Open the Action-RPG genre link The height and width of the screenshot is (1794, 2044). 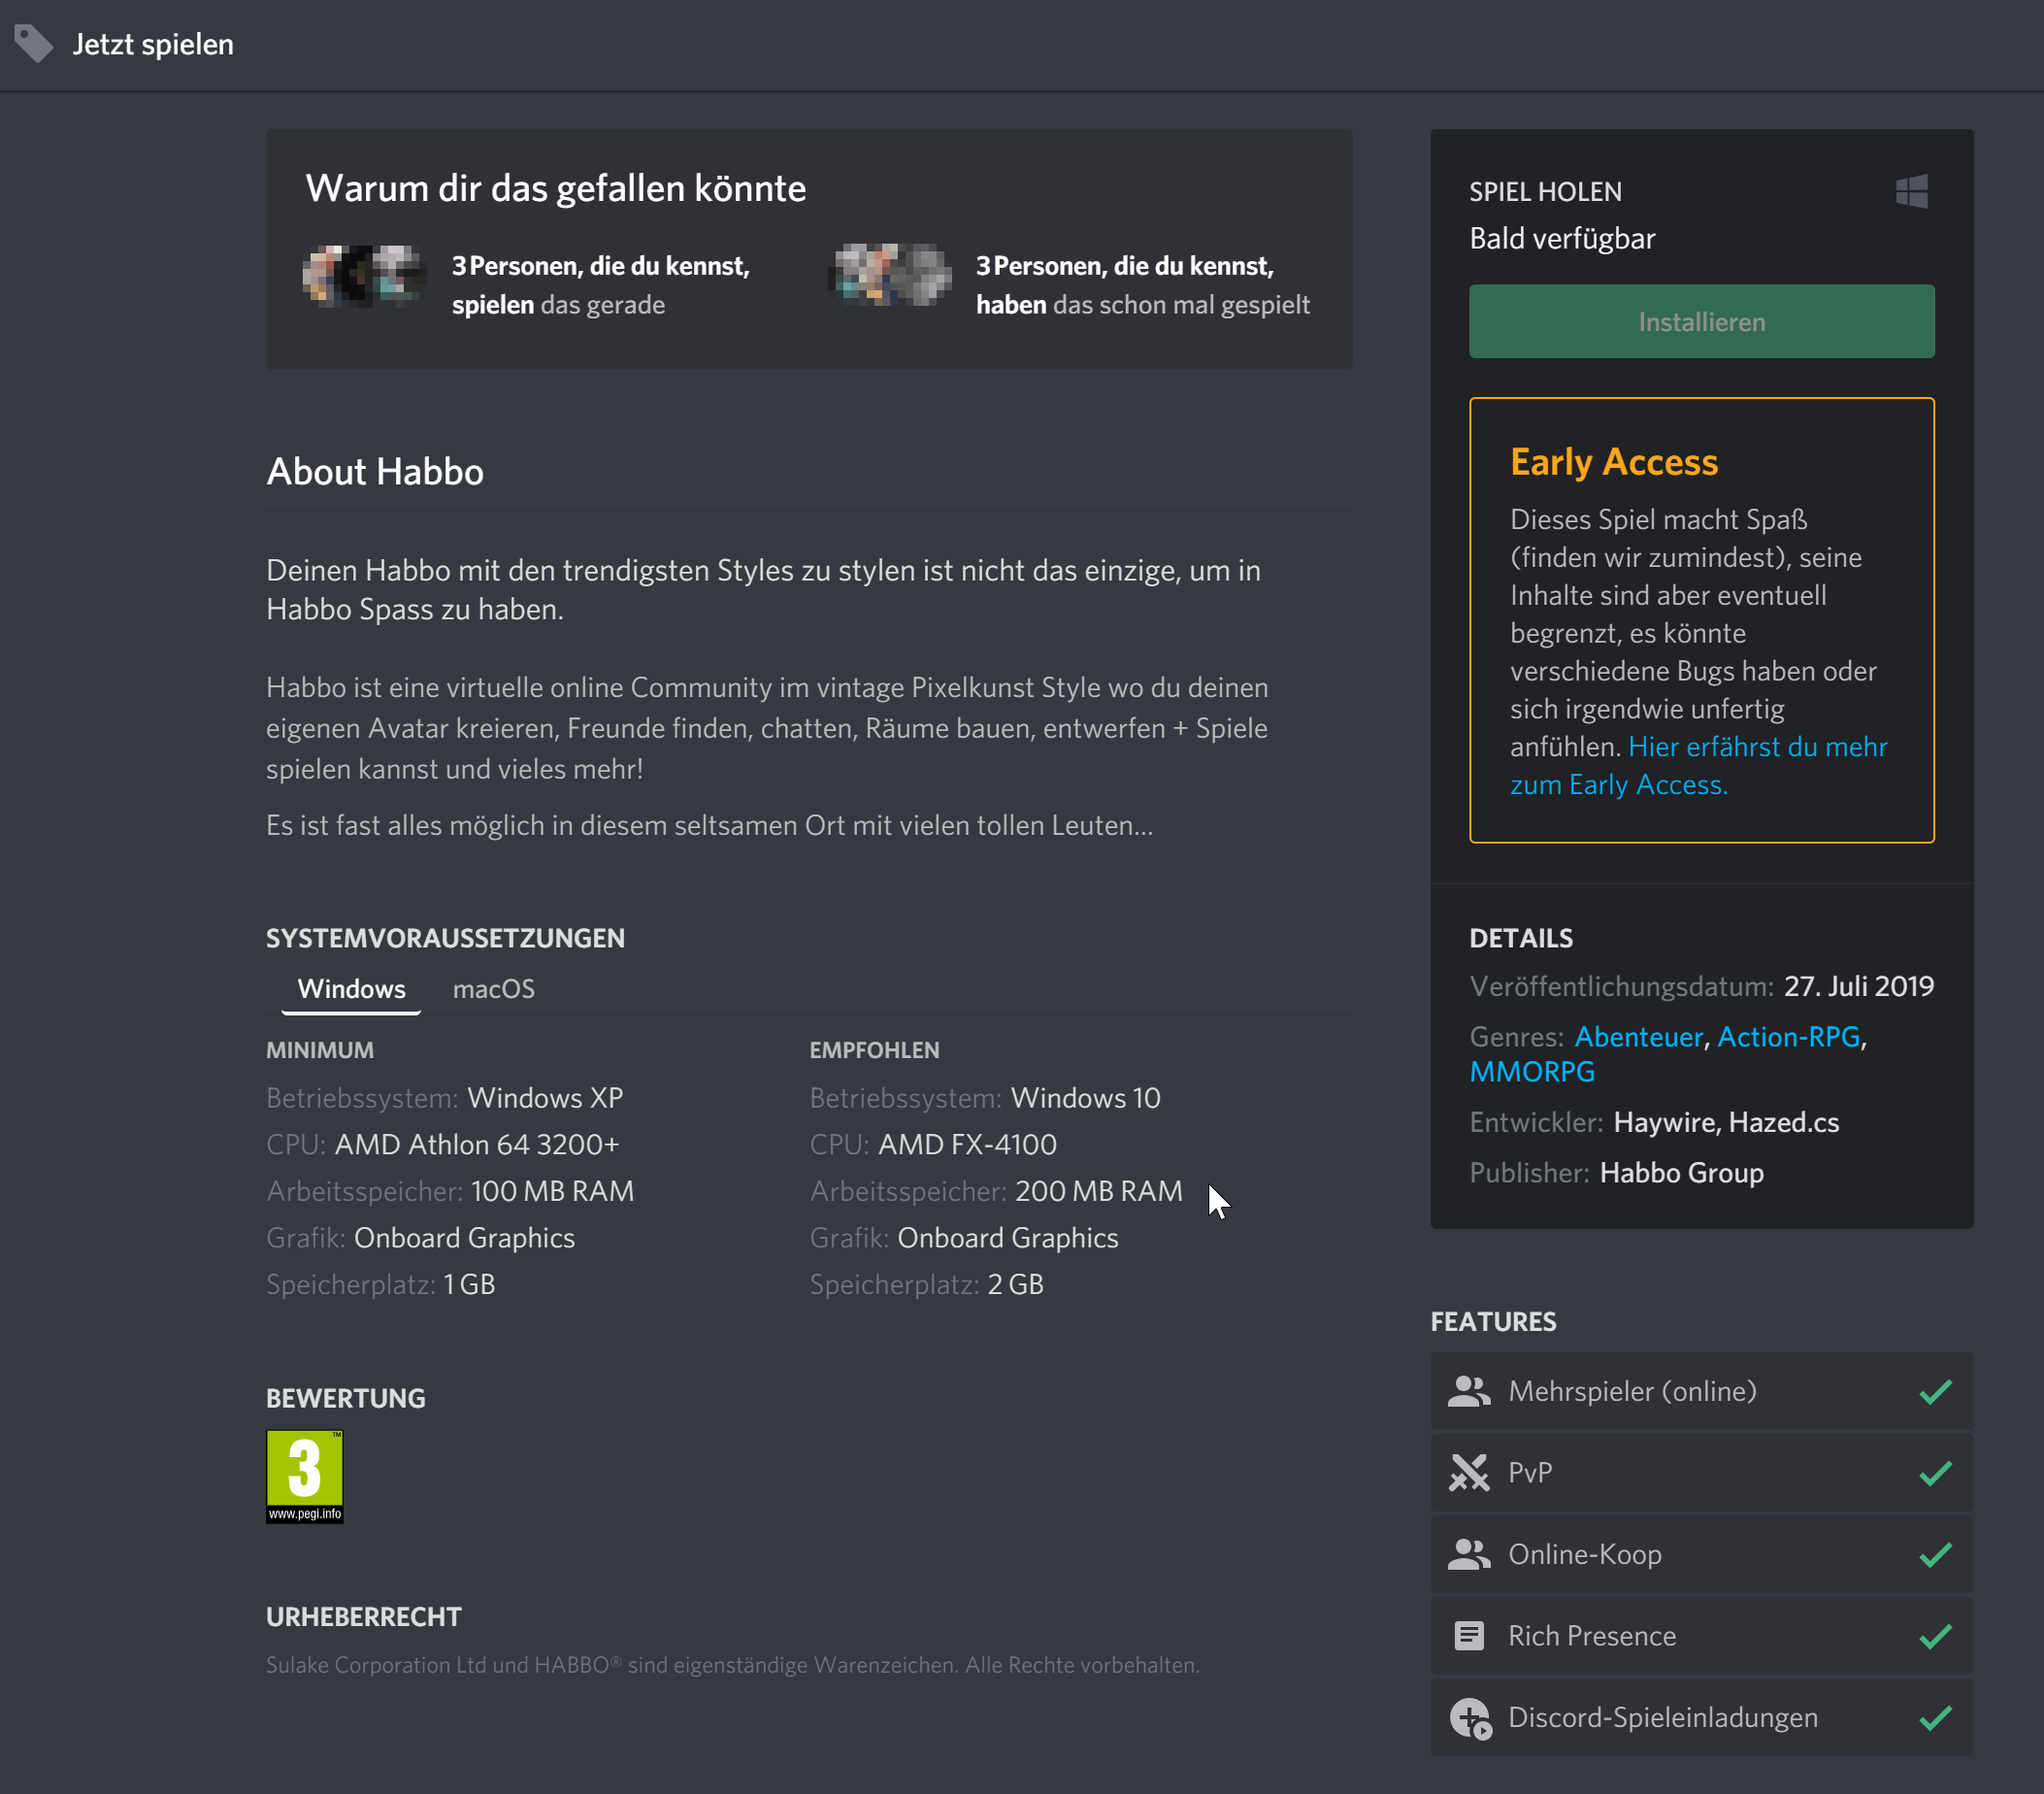1788,1036
